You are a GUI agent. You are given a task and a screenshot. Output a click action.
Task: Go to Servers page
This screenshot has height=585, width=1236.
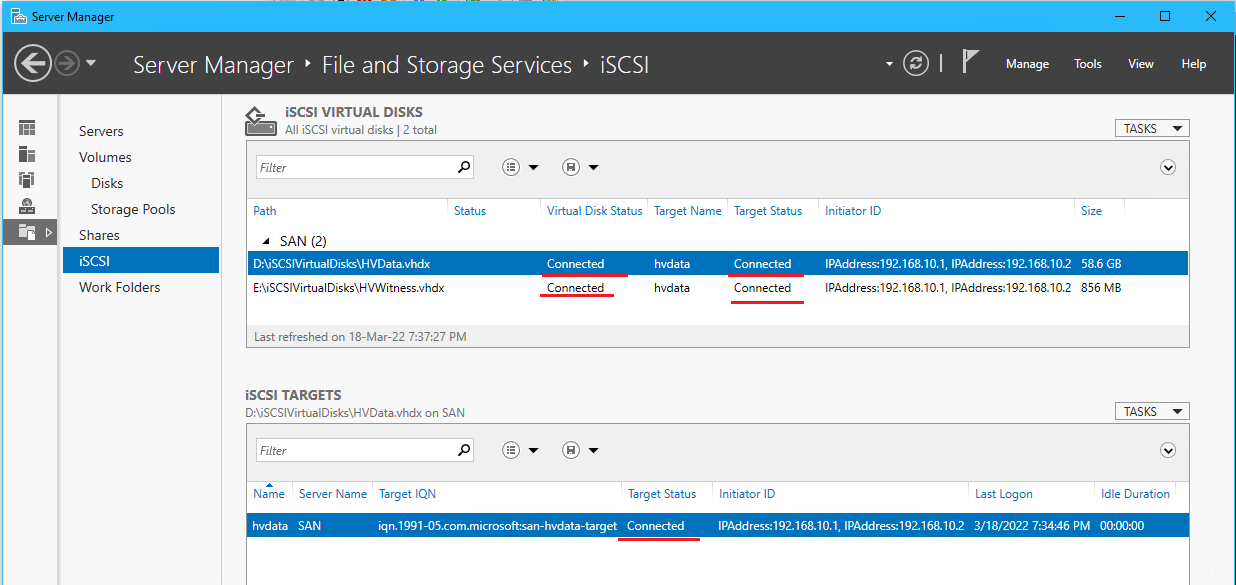pos(101,131)
